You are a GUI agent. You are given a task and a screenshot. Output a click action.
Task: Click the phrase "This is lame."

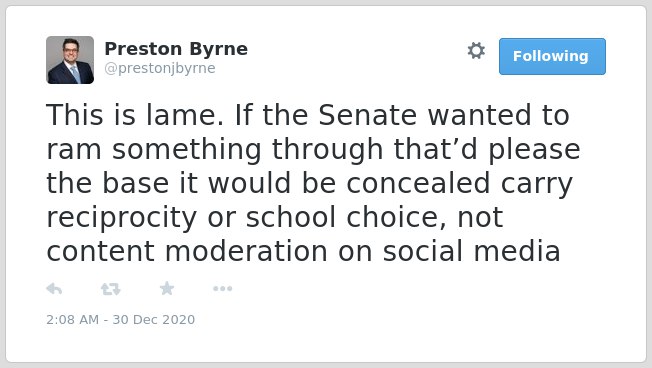[135, 115]
